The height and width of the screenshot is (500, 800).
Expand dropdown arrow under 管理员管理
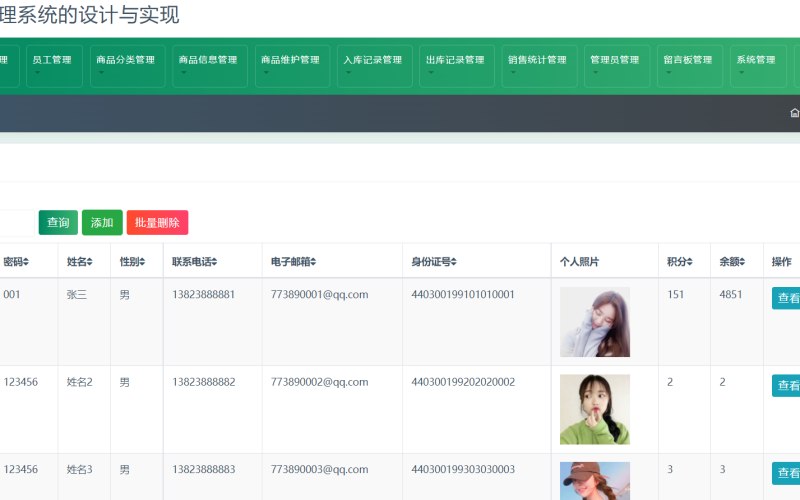pyautogui.click(x=595, y=72)
